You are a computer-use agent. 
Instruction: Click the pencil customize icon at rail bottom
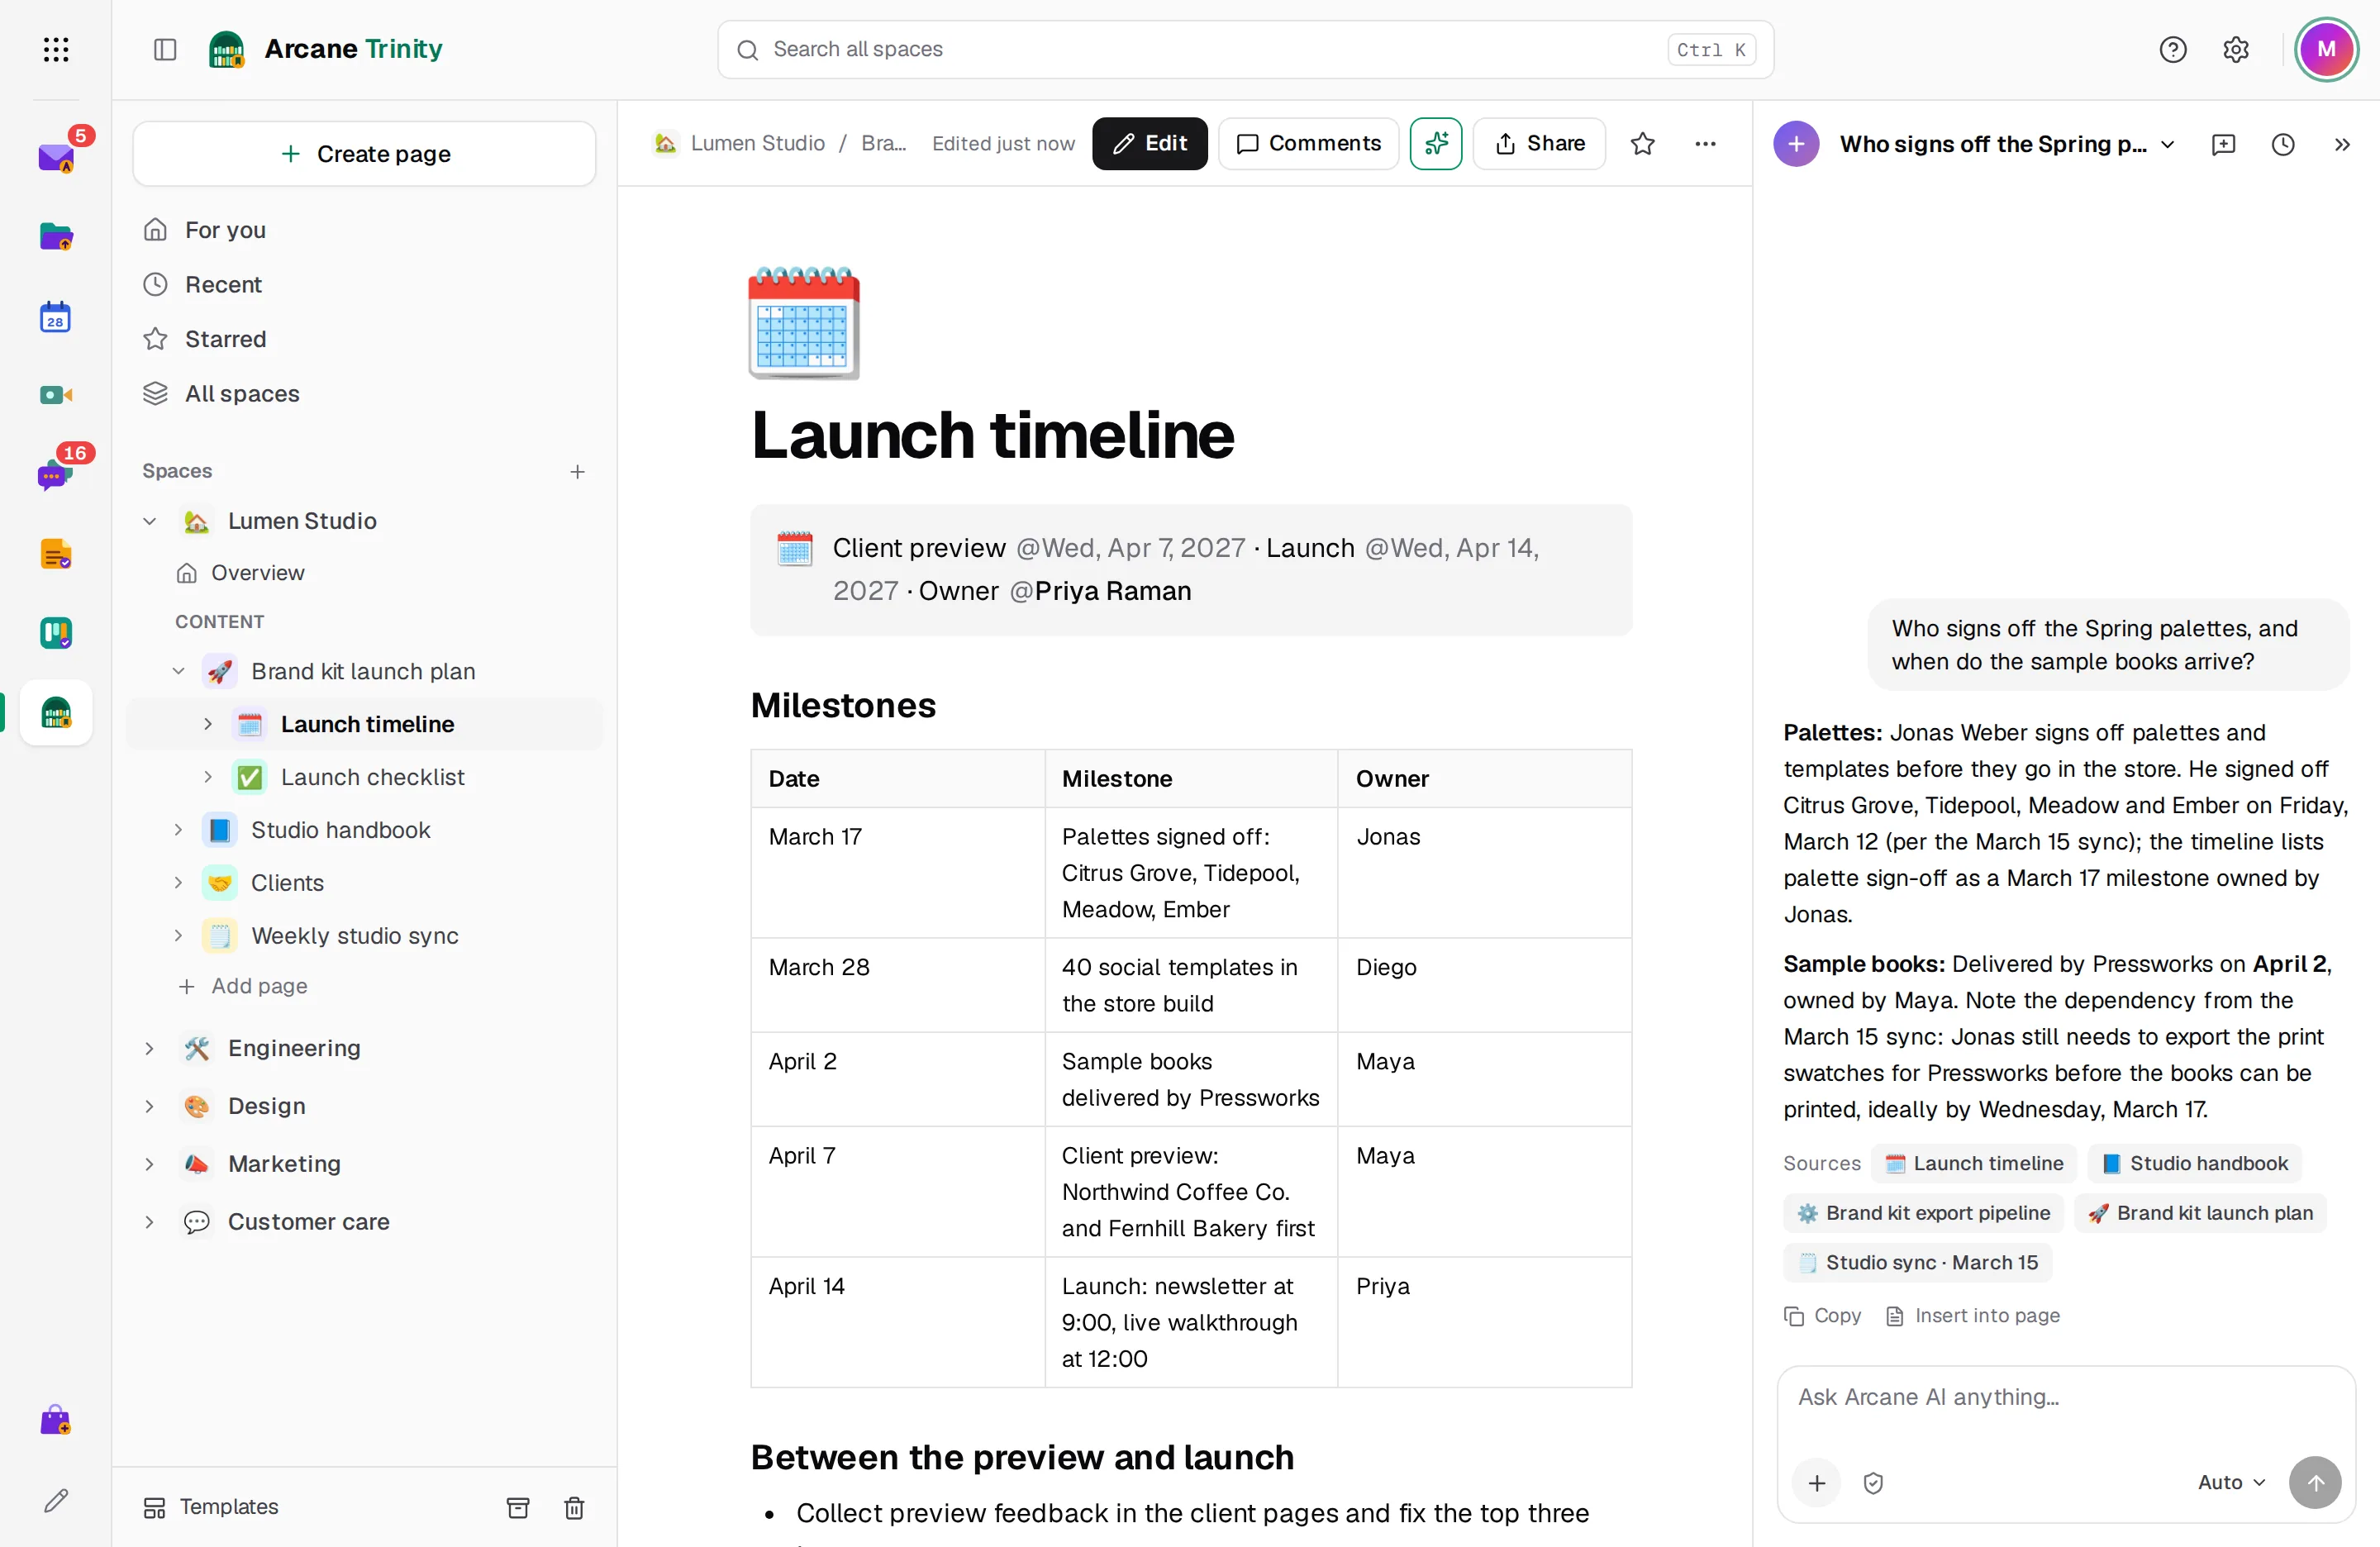pos(56,1500)
